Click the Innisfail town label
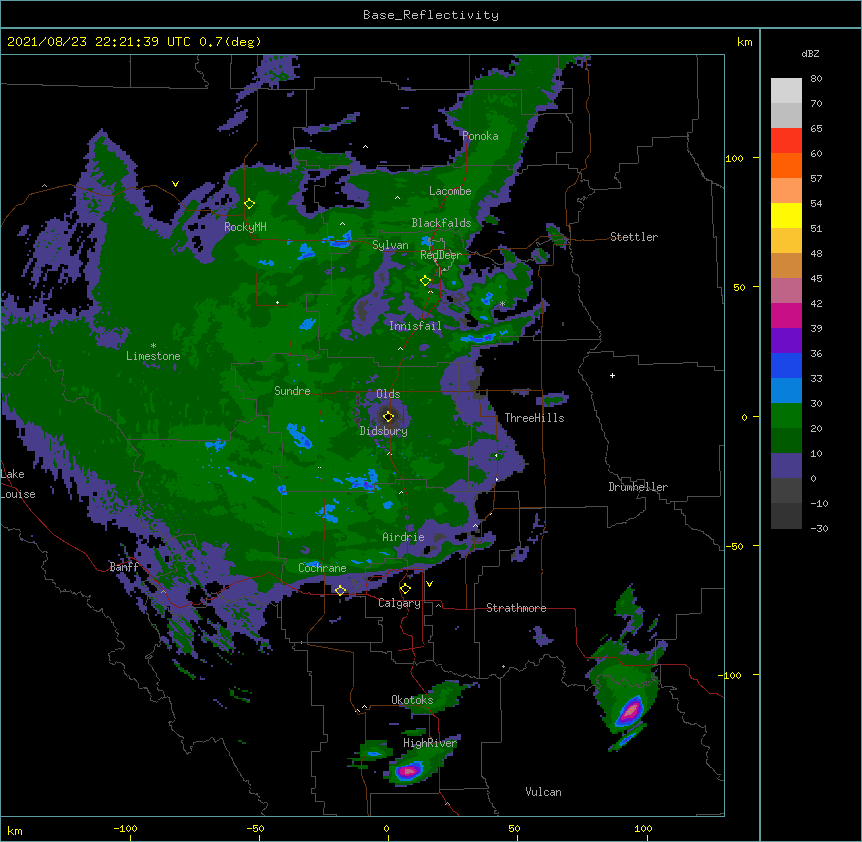This screenshot has width=862, height=842. click(x=415, y=326)
